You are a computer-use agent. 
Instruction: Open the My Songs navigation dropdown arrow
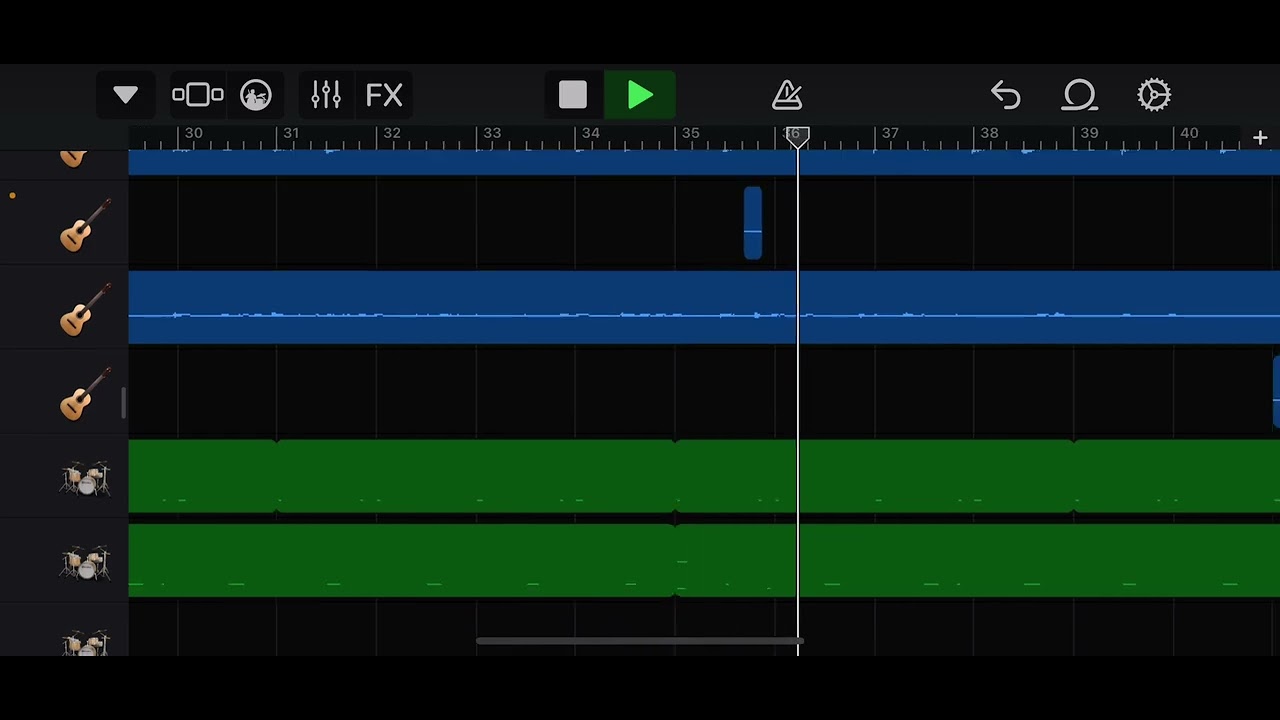pyautogui.click(x=125, y=95)
